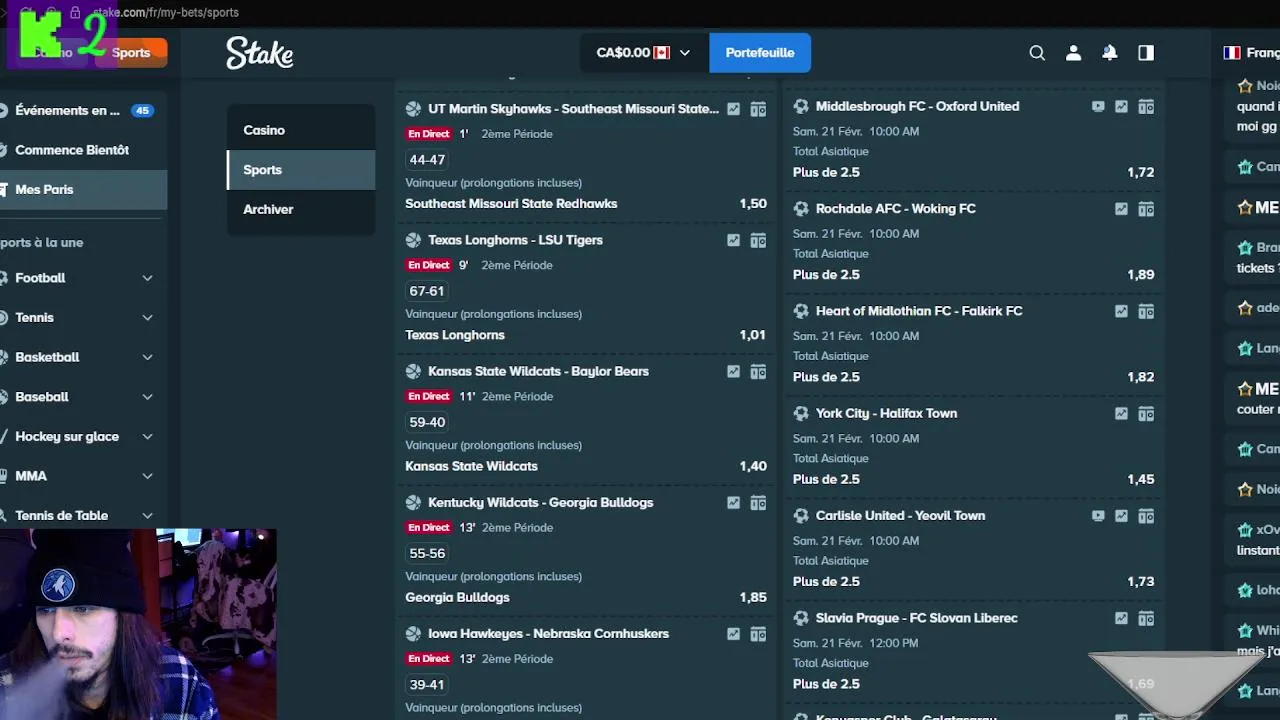Open statistics chart for UT Martin Skyhawks game
Image resolution: width=1280 pixels, height=720 pixels.
click(734, 109)
